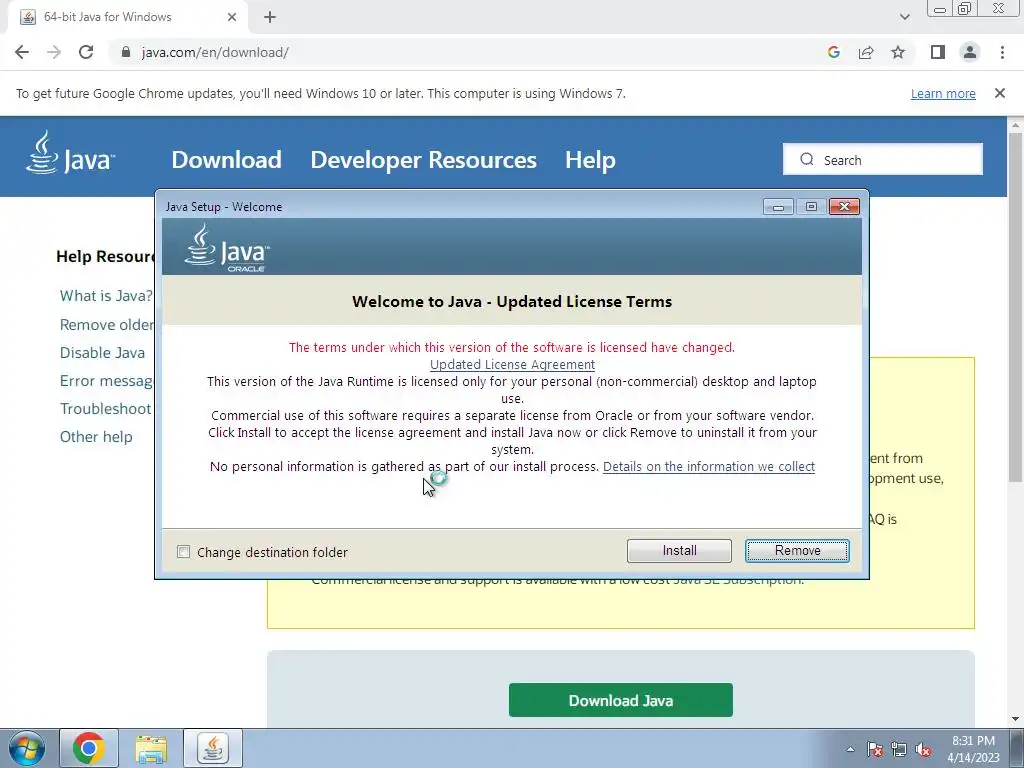
Task: Close the Java Setup dialog
Action: click(844, 207)
